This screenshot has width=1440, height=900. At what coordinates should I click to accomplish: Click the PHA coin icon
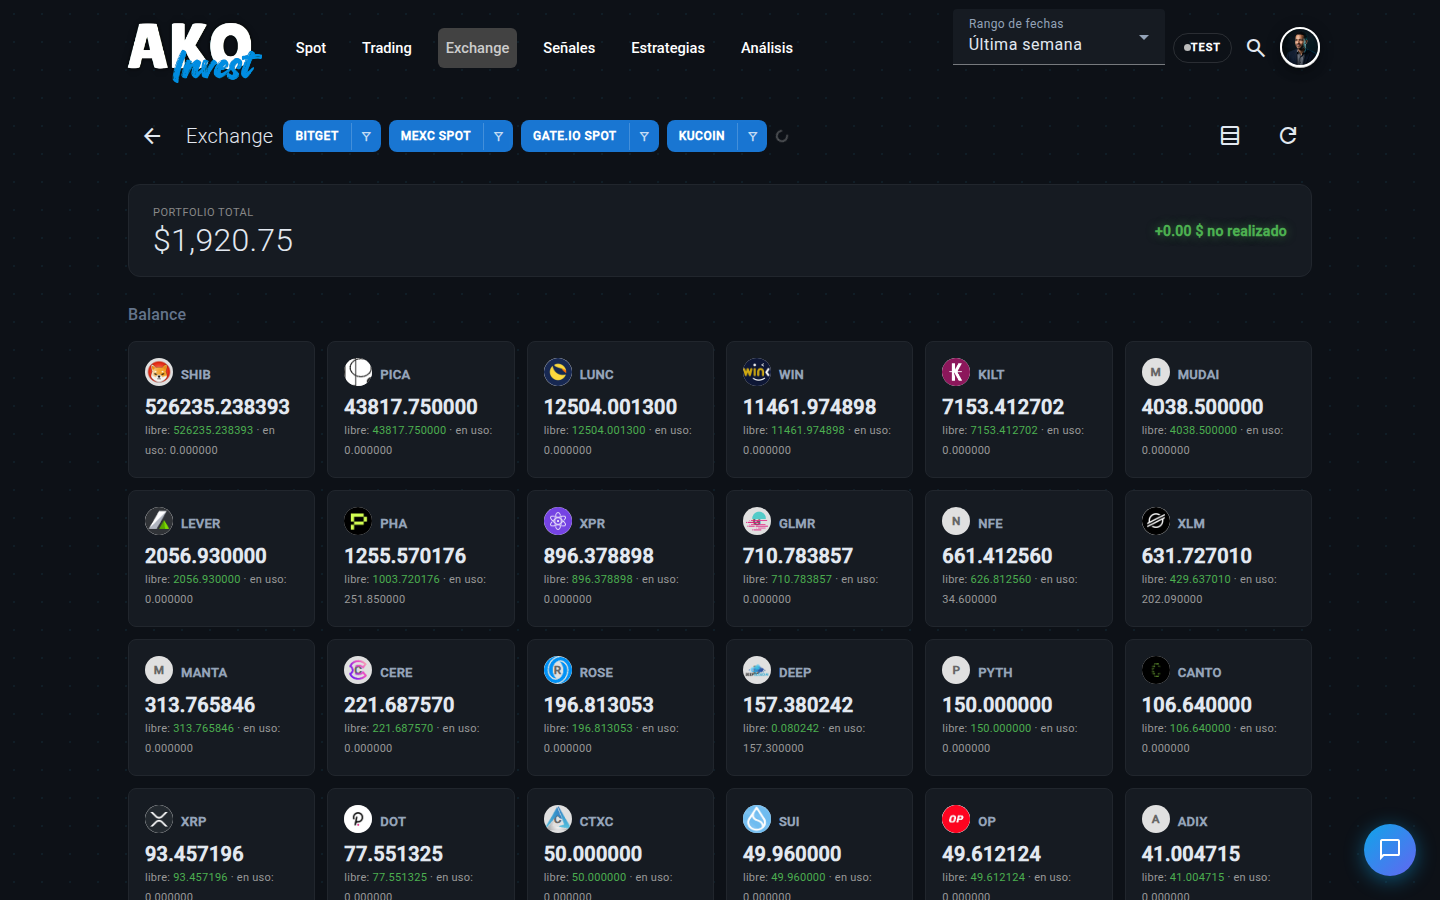[x=358, y=521]
